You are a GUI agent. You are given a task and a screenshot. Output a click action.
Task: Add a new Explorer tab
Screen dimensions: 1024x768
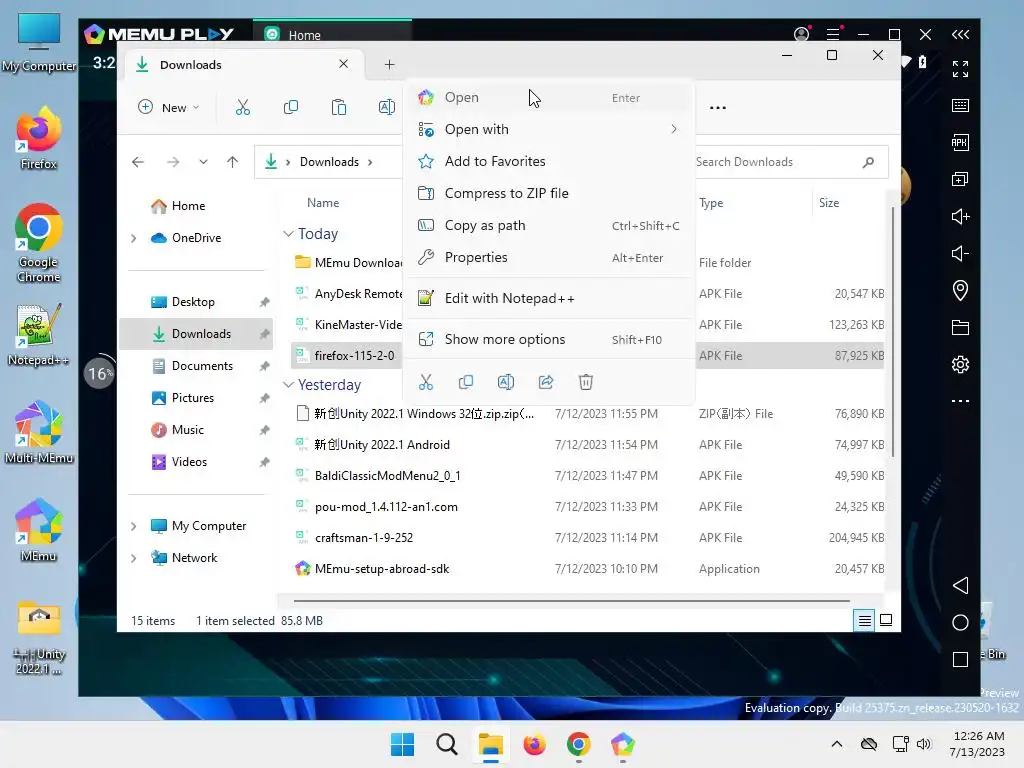click(389, 65)
